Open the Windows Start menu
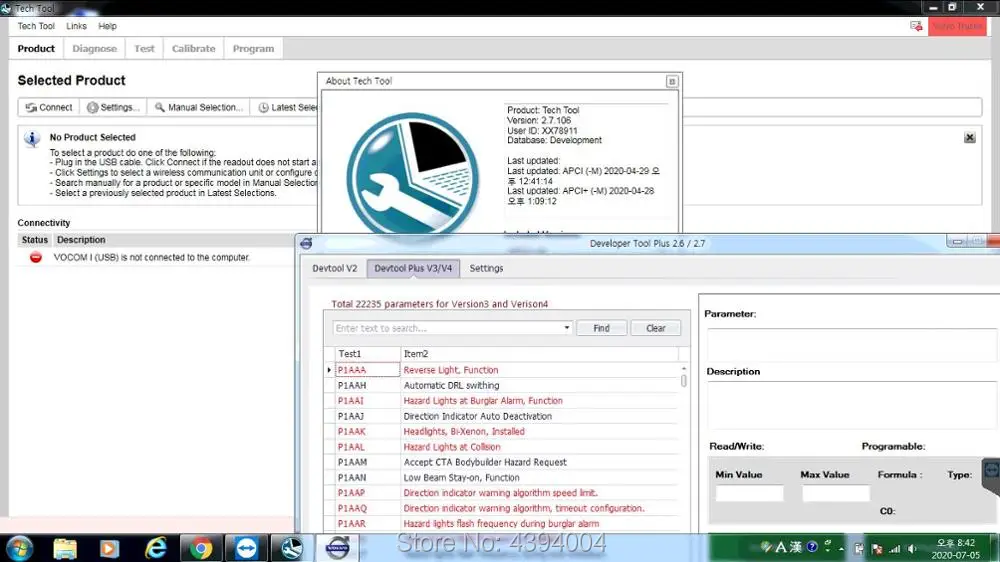Screen dimensions: 1000x562 [19, 548]
